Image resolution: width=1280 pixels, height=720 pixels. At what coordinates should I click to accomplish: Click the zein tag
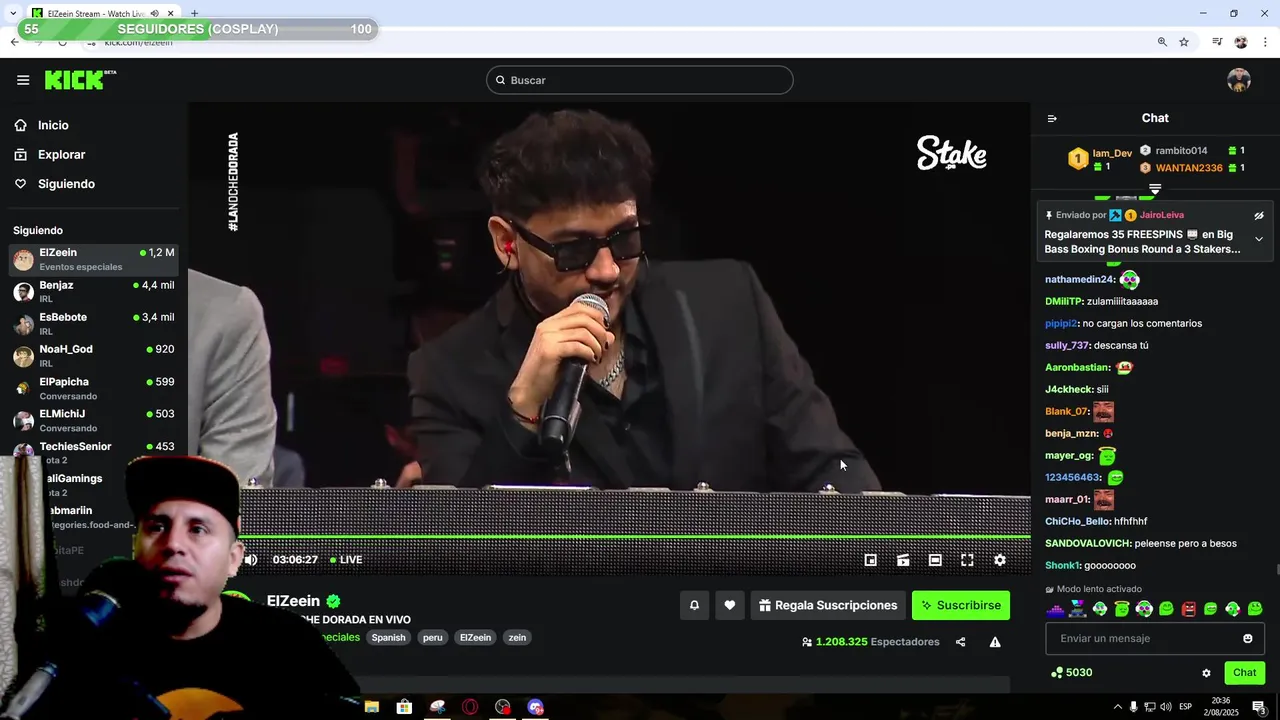click(517, 637)
